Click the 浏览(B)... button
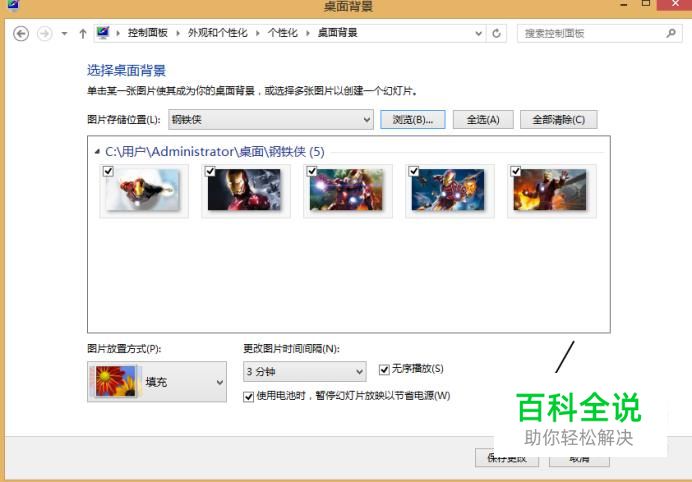 click(413, 120)
